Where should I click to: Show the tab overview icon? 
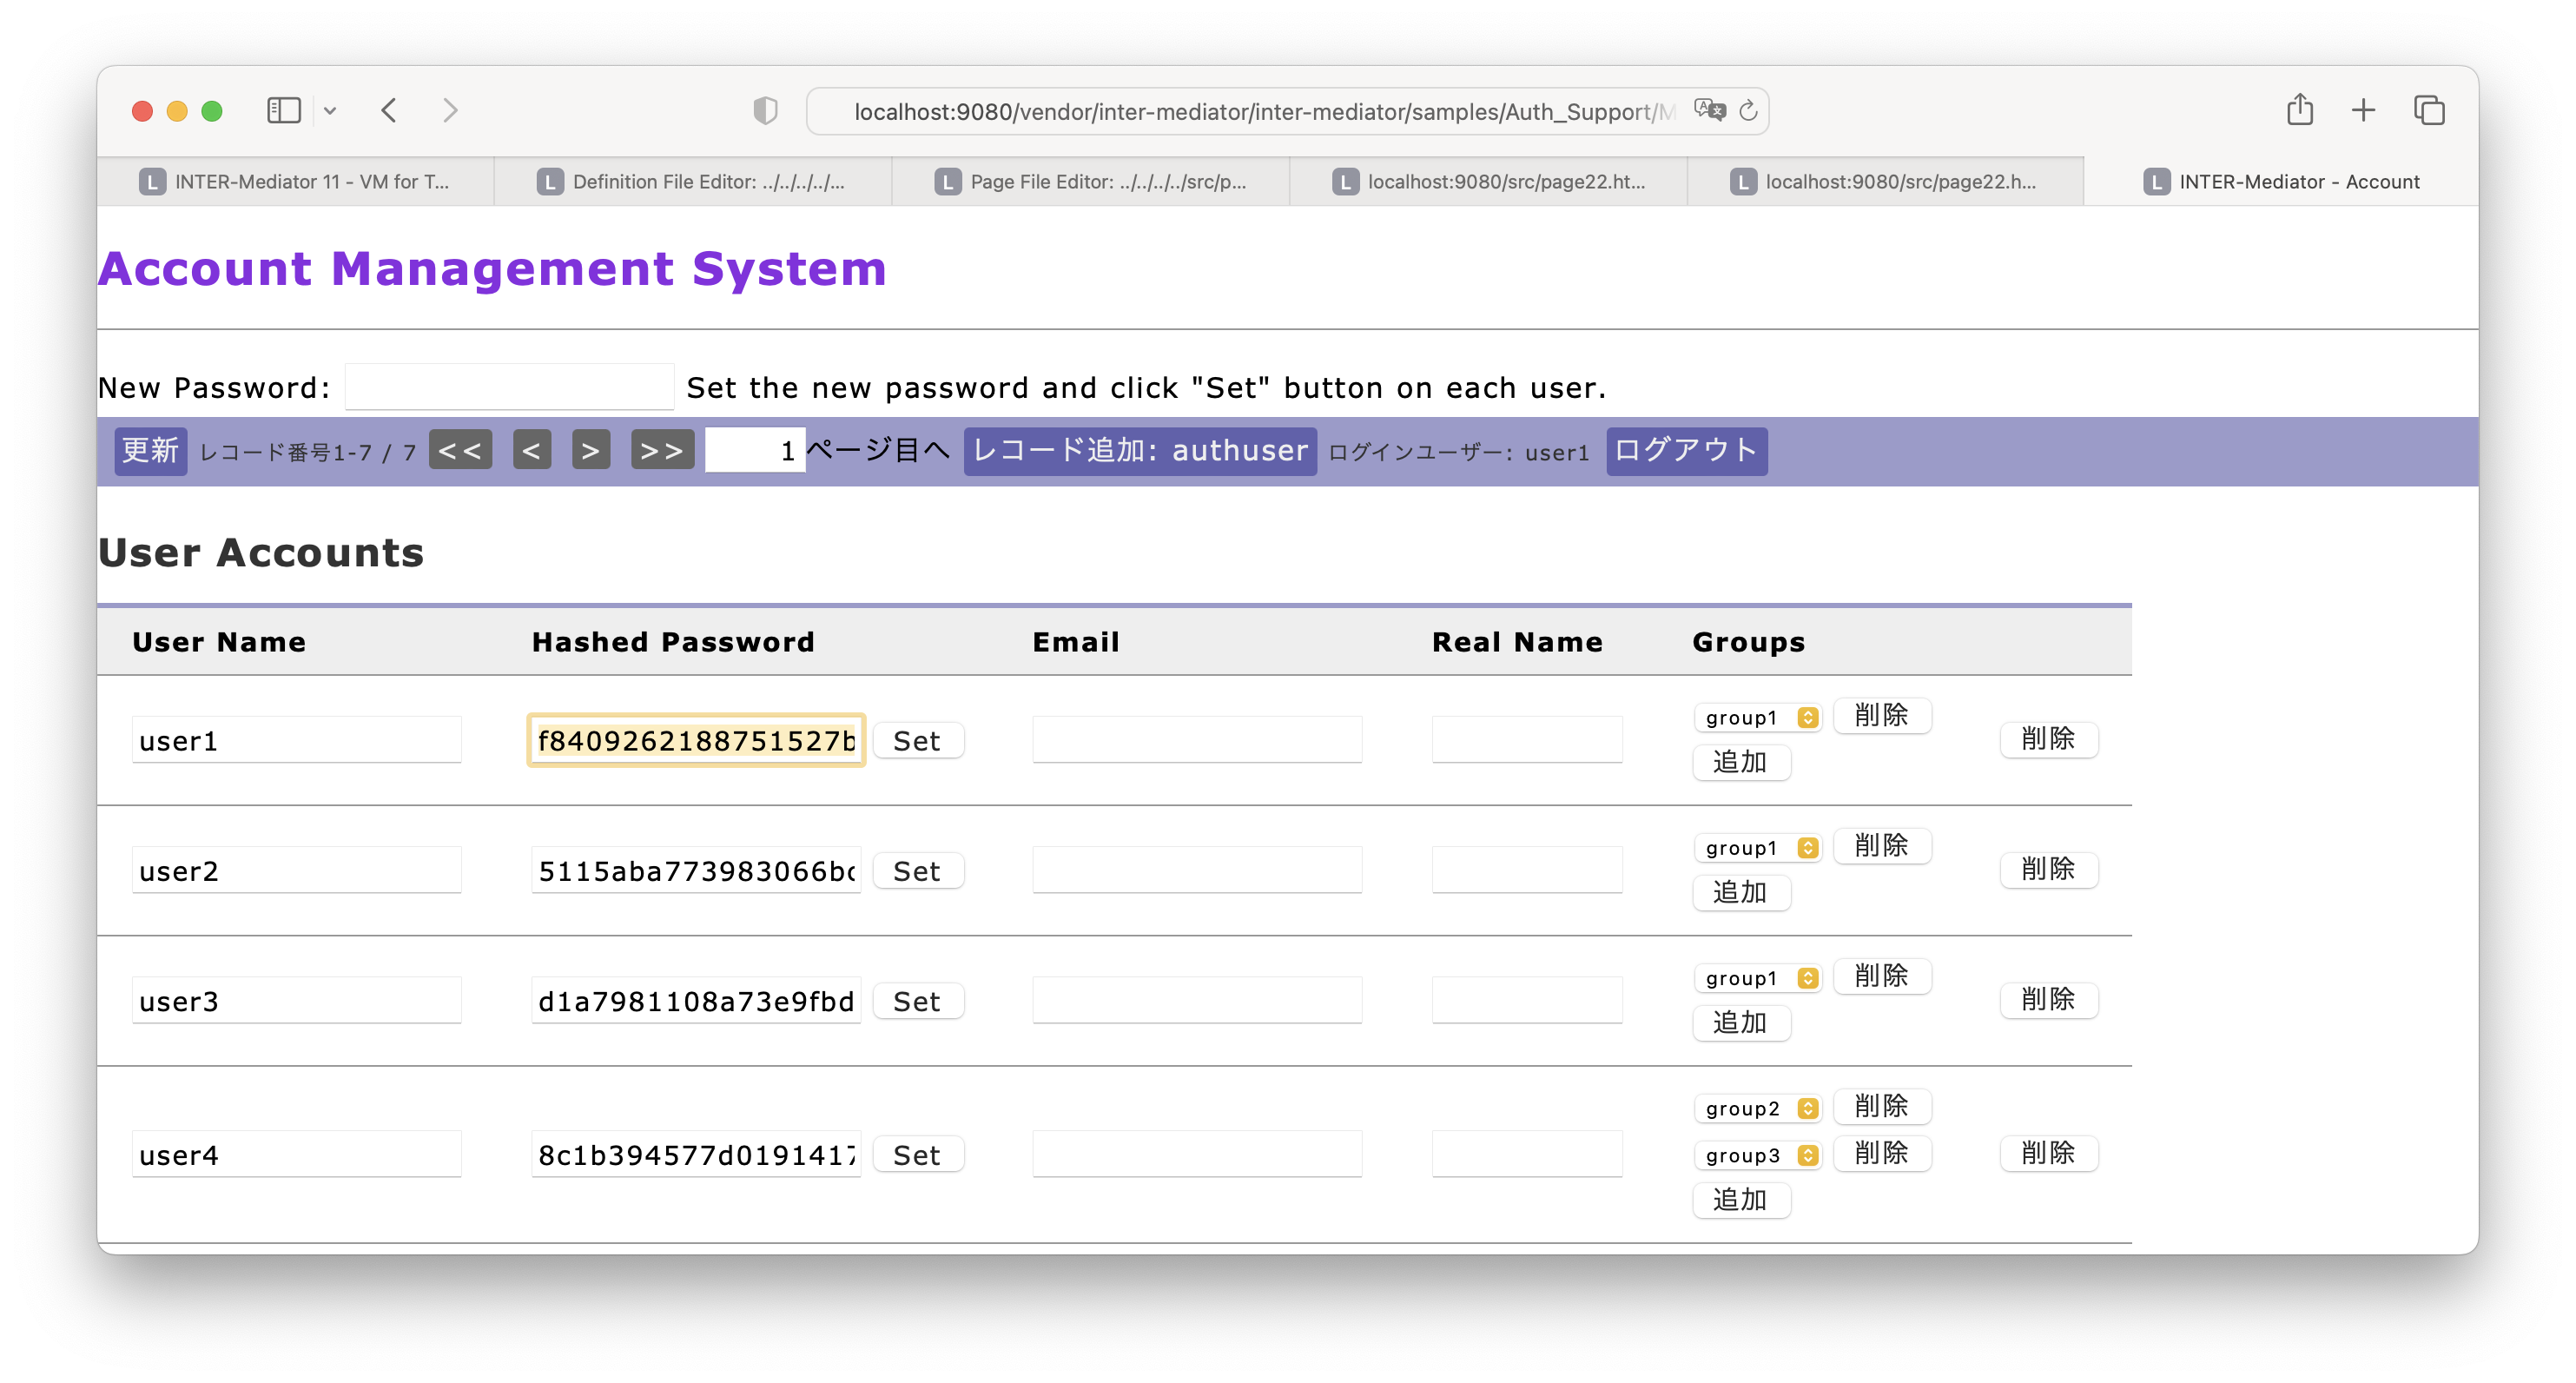pos(2429,110)
